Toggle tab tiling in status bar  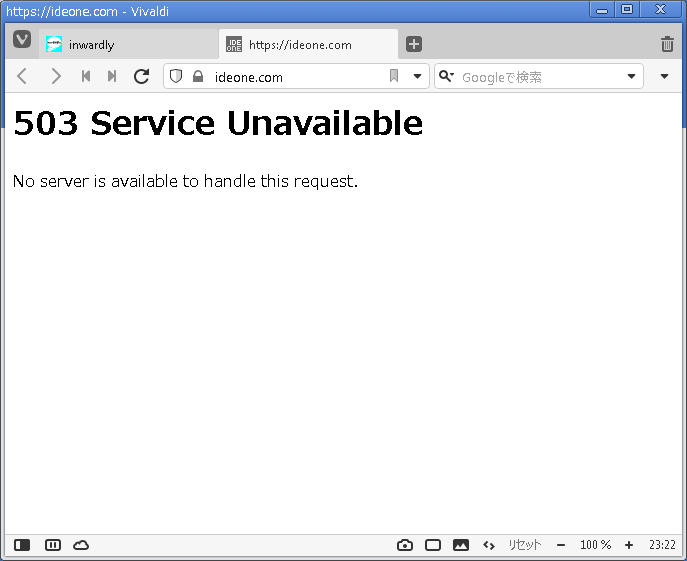53,545
